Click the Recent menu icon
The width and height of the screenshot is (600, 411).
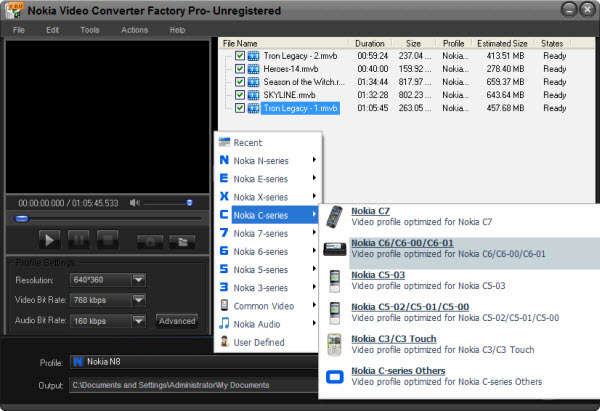pos(224,142)
